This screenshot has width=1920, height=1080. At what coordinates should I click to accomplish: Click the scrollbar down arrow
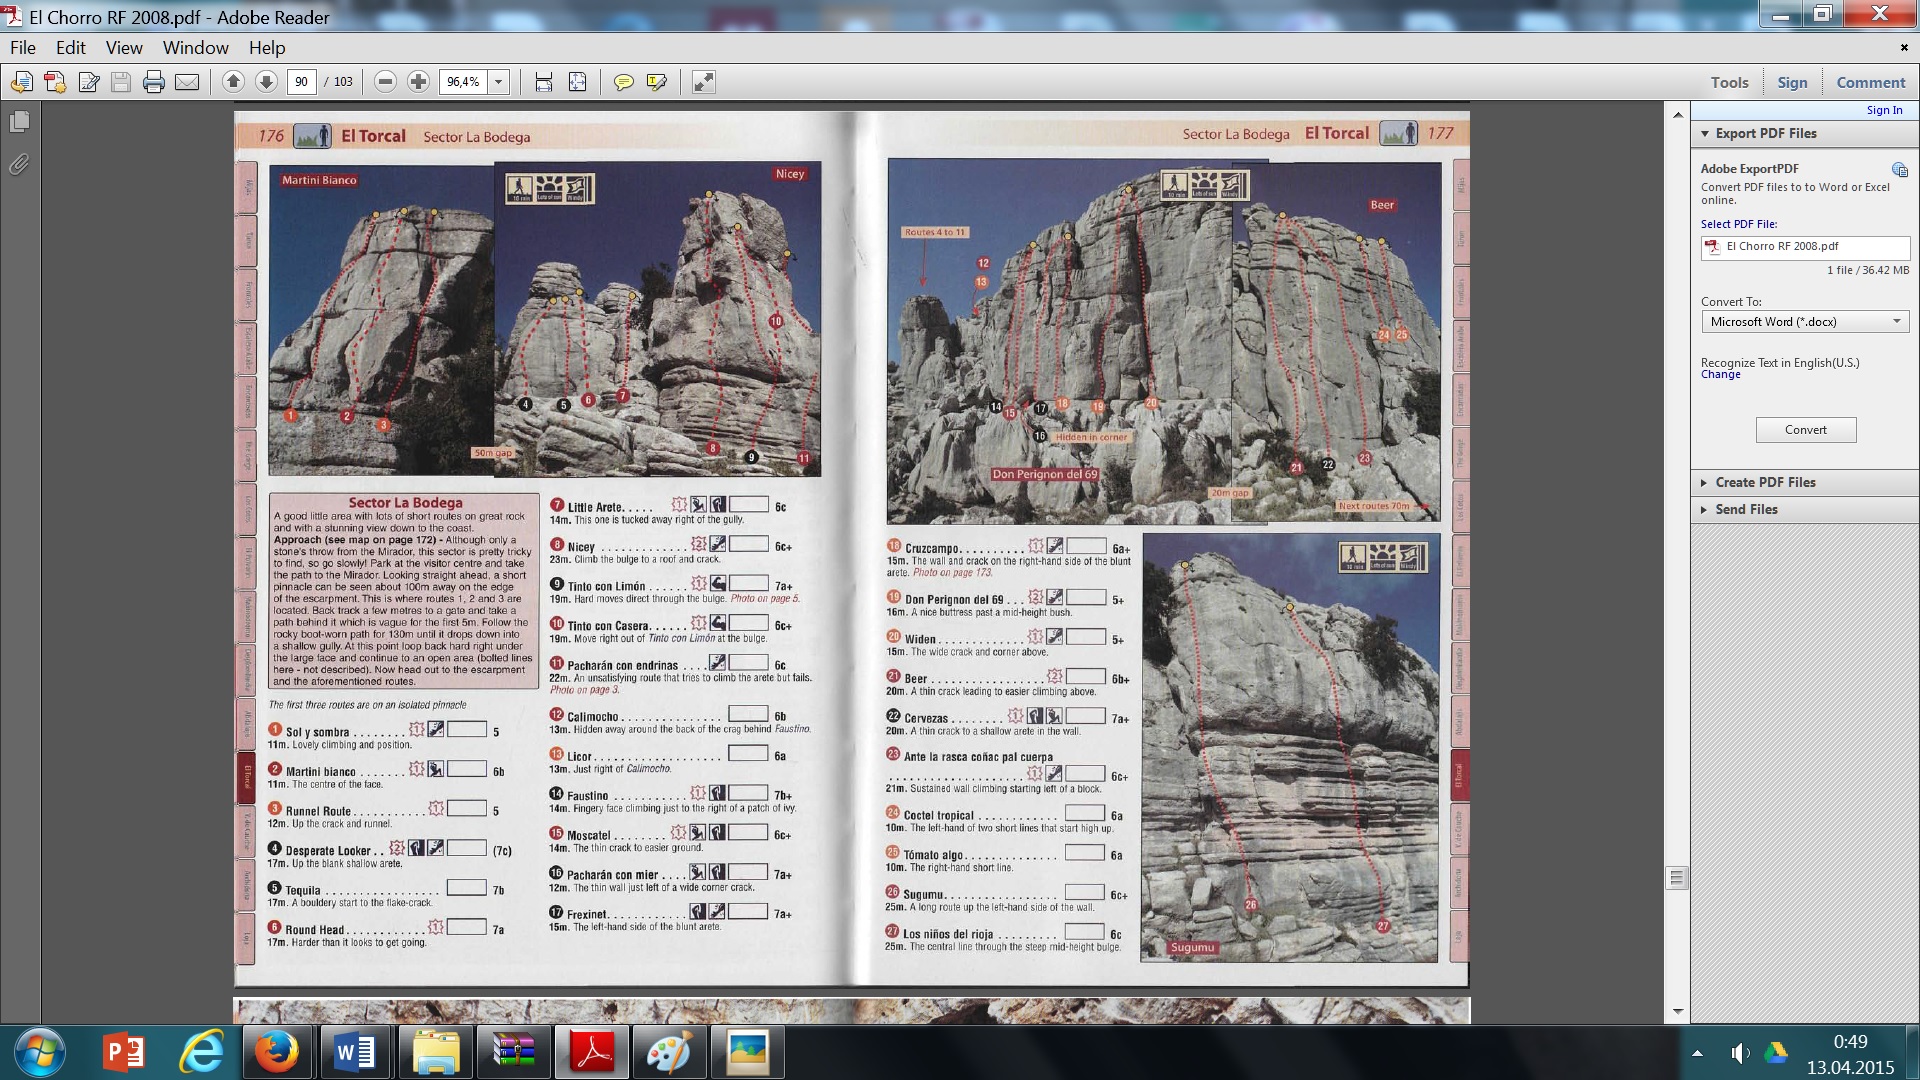tap(1678, 1011)
